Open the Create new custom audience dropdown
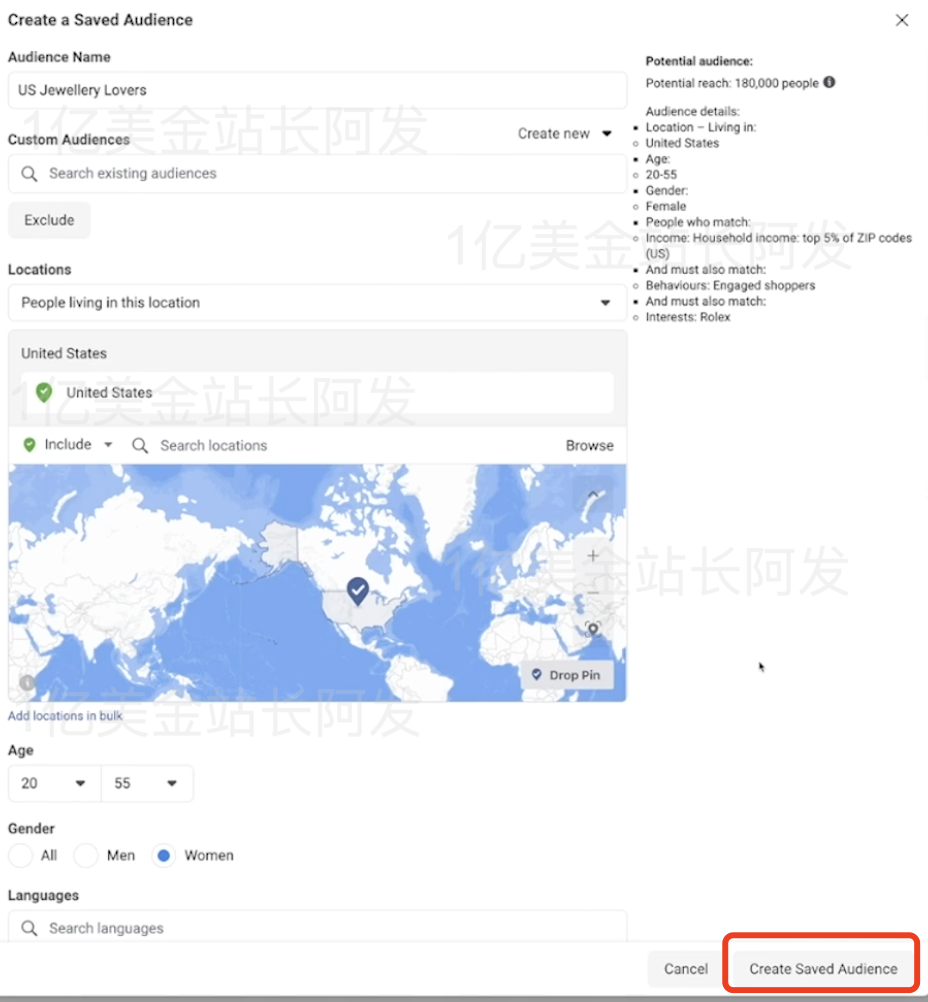Image resolution: width=928 pixels, height=1002 pixels. [564, 133]
